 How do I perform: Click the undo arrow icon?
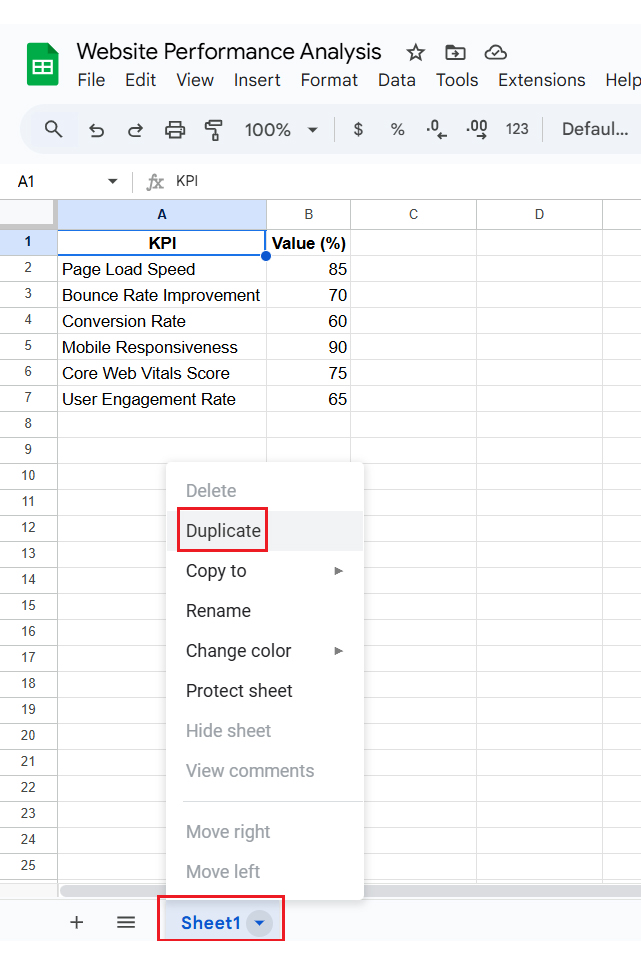coord(96,130)
